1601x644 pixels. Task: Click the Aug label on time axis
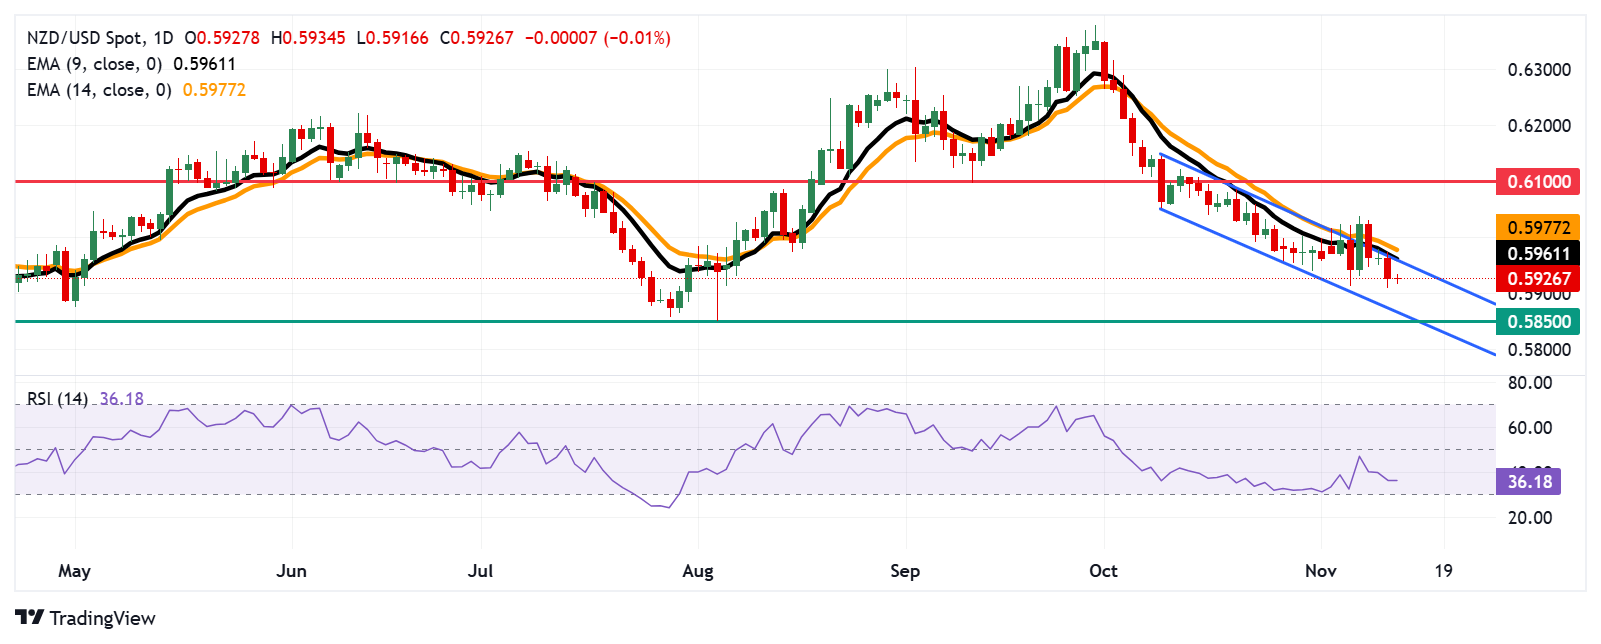click(x=698, y=571)
